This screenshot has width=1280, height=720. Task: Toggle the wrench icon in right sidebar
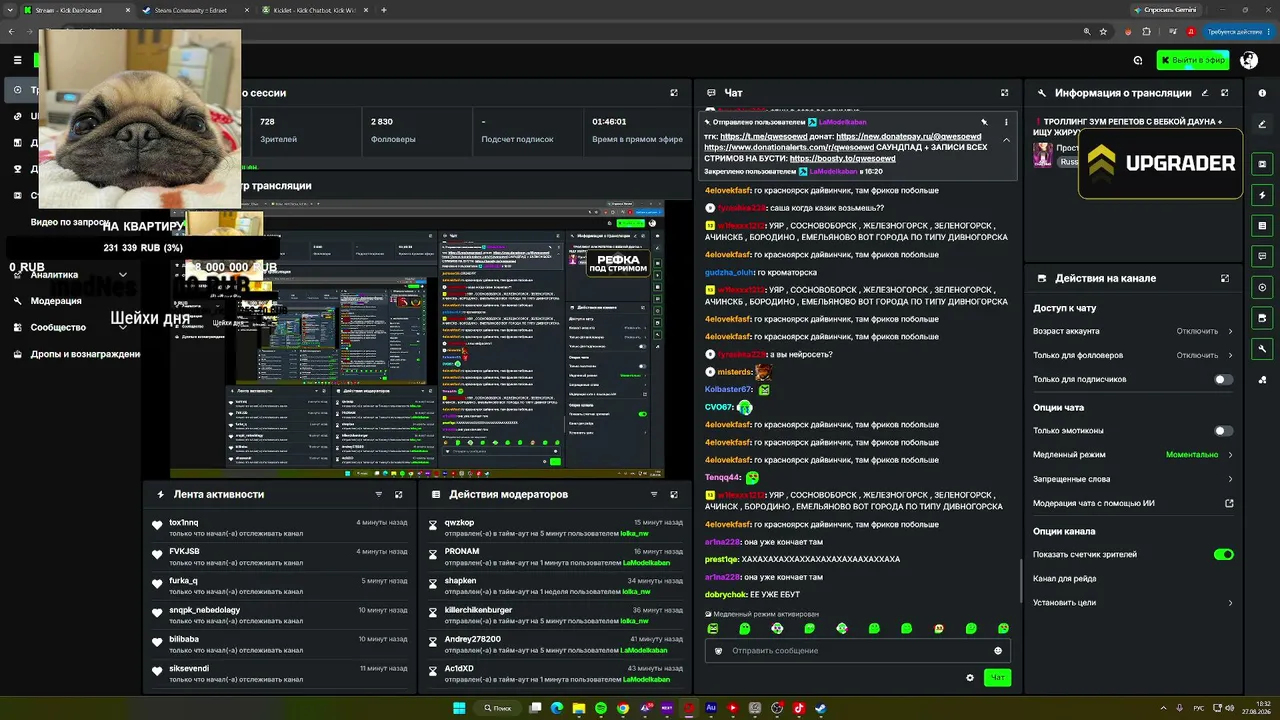(1262, 349)
